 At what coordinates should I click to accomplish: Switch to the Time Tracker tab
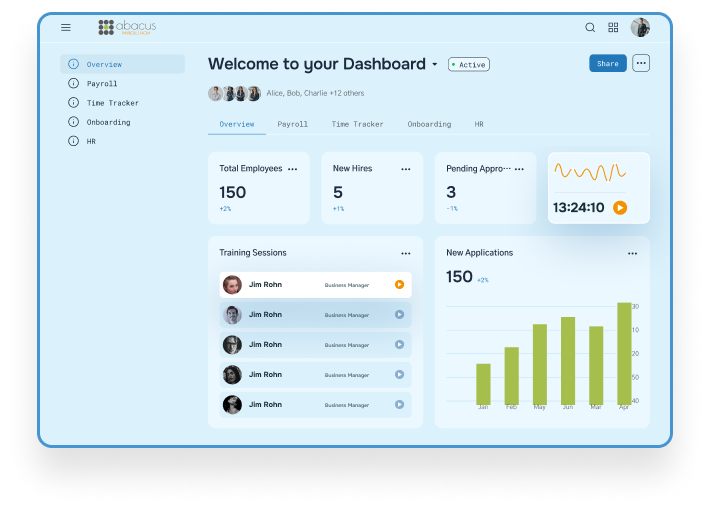pos(357,124)
